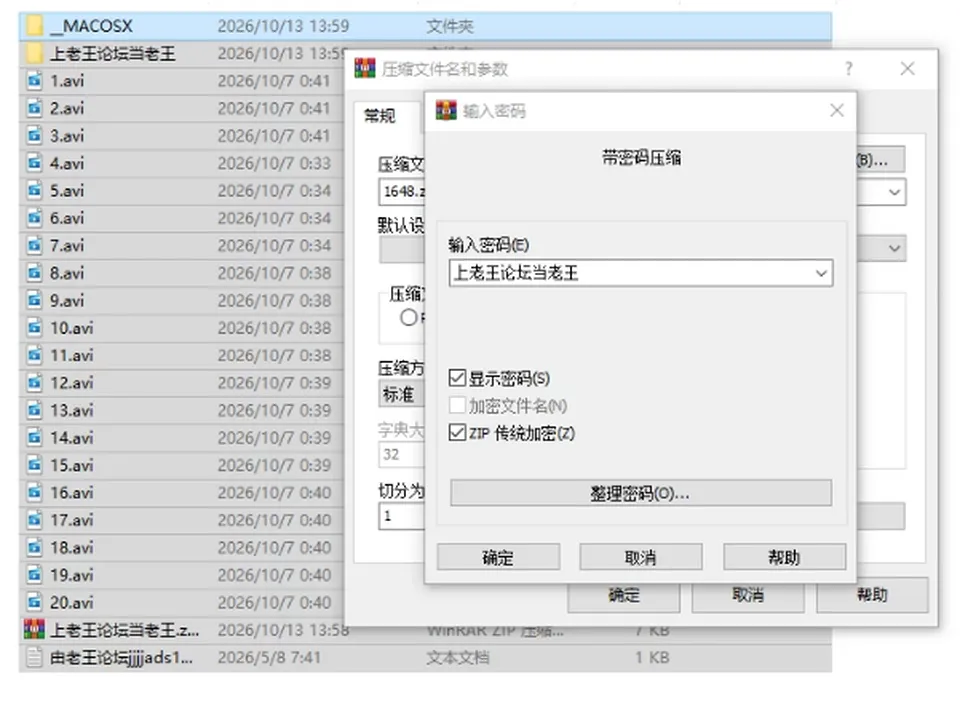Image resolution: width=960 pixels, height=722 pixels.
Task: Click the icon beside 3.avi
Action: click(x=34, y=136)
